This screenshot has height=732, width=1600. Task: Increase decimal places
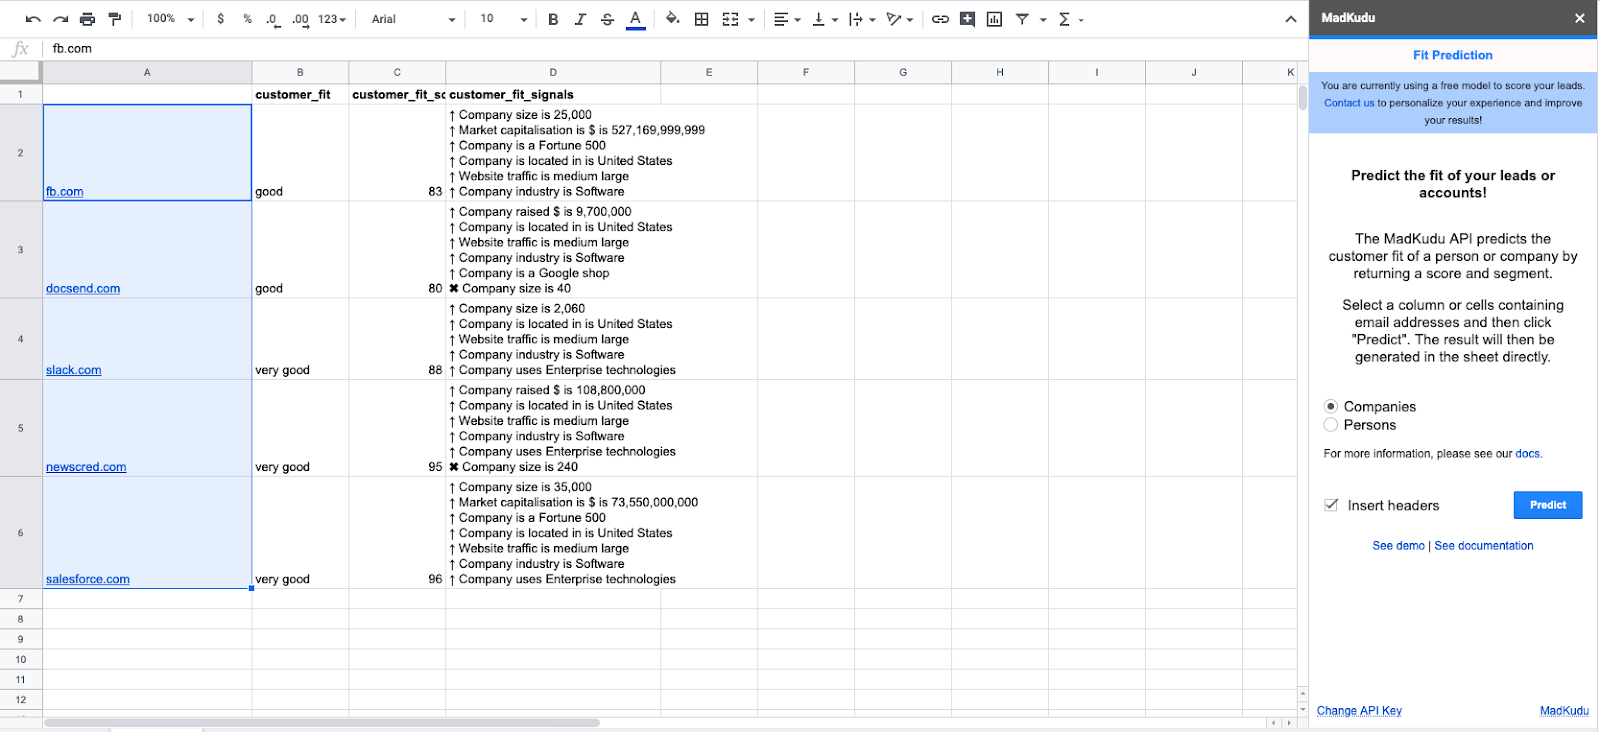(300, 19)
